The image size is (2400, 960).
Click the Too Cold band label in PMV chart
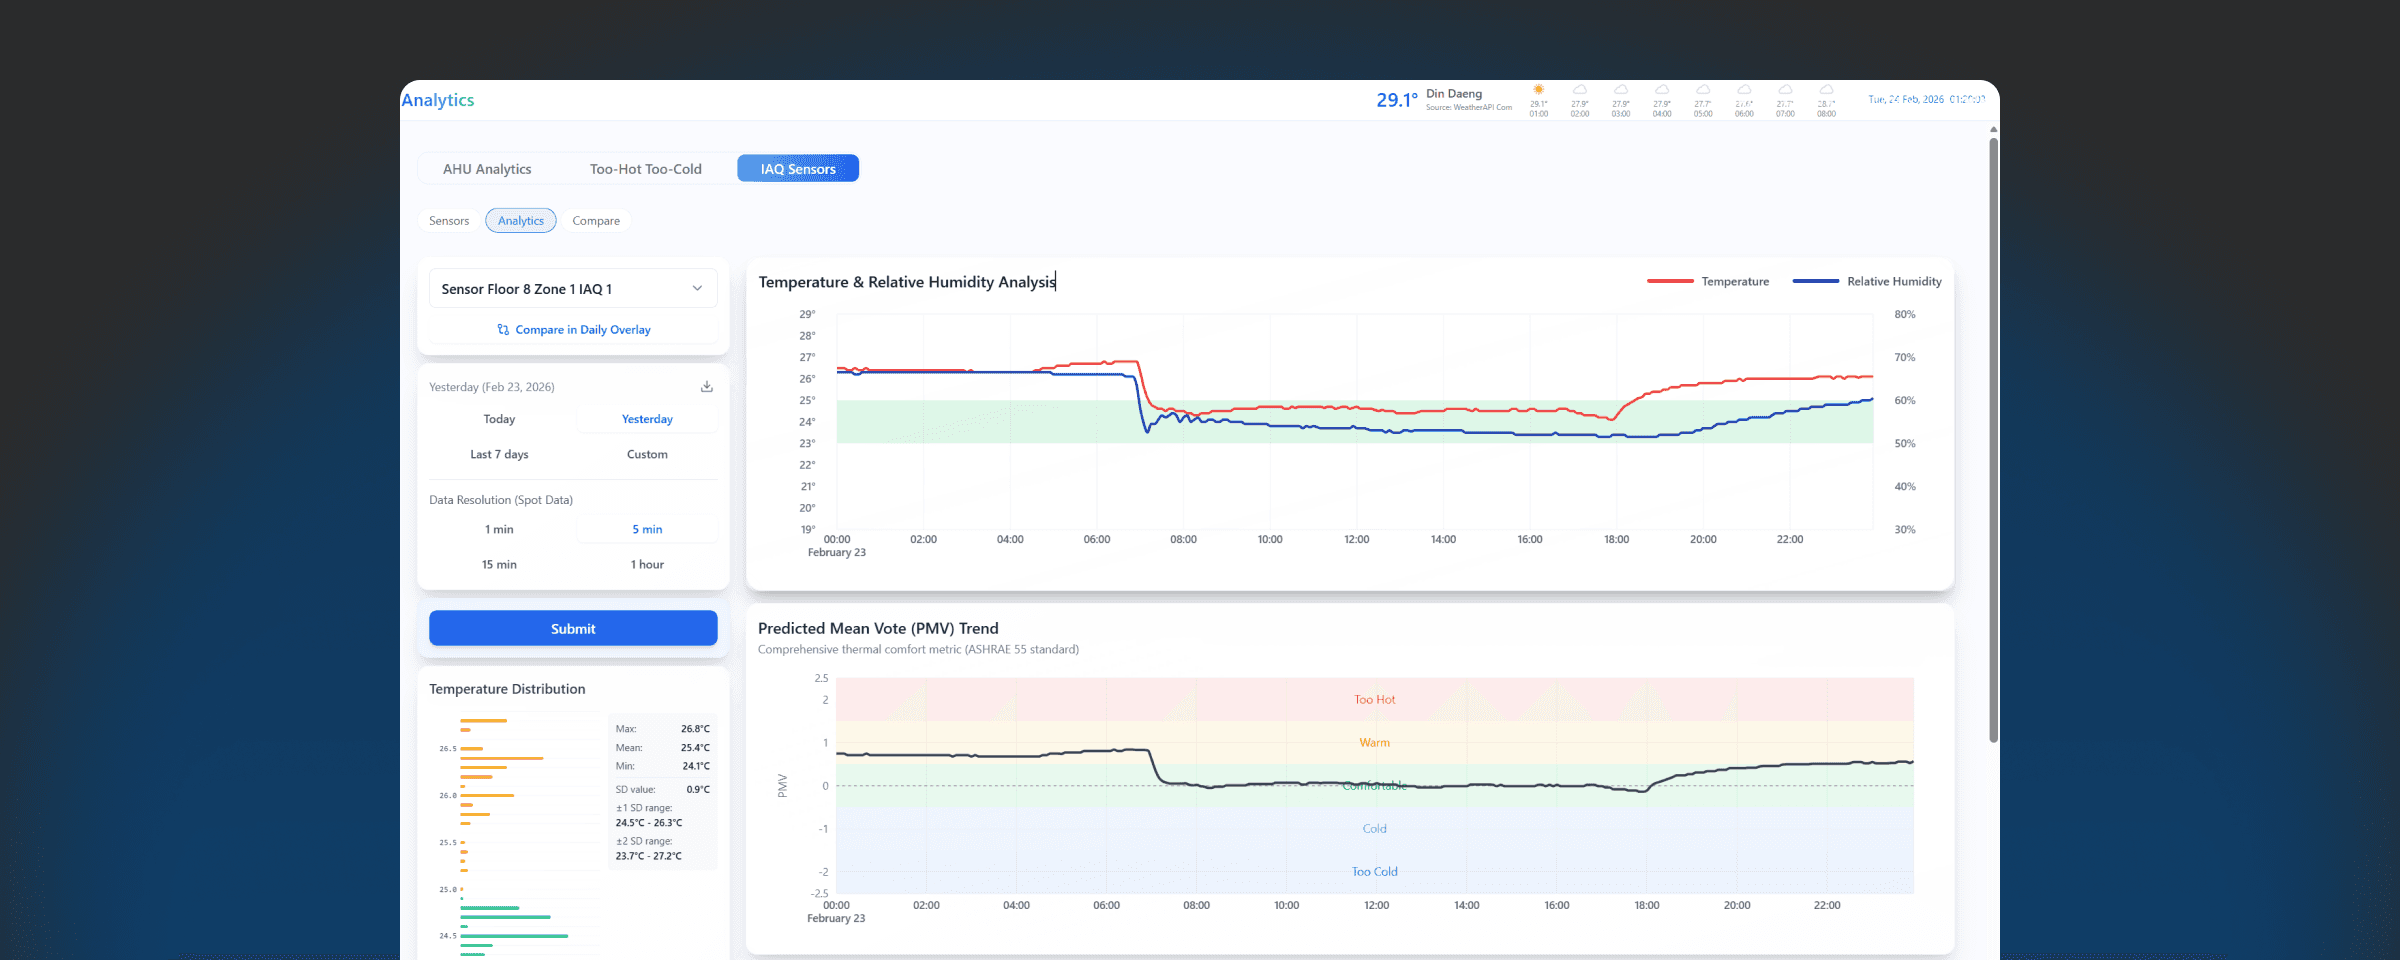click(1374, 872)
